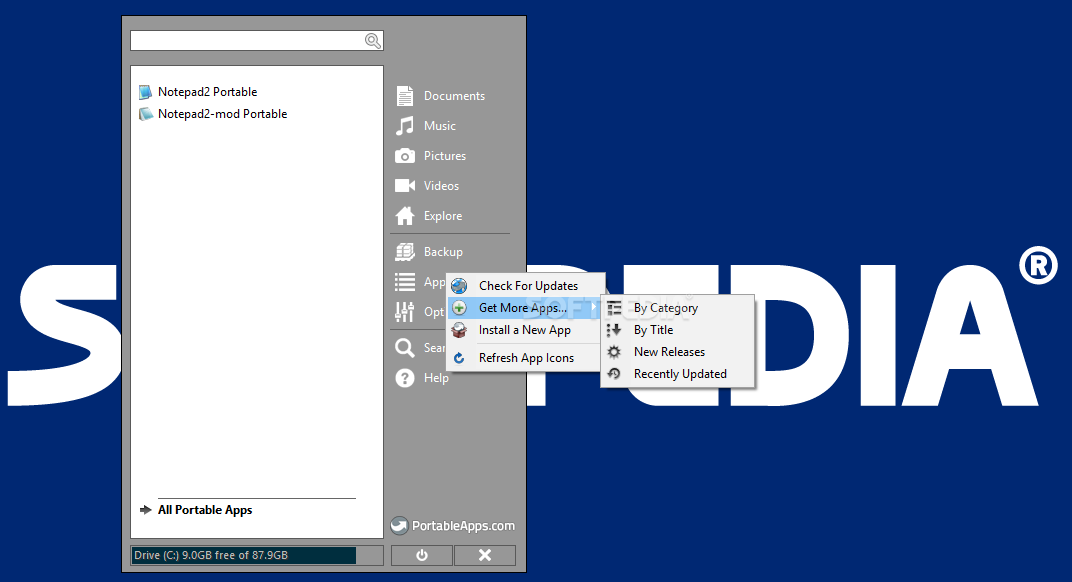The height and width of the screenshot is (582, 1072).
Task: Click the Recently Updated history icon
Action: click(x=614, y=373)
